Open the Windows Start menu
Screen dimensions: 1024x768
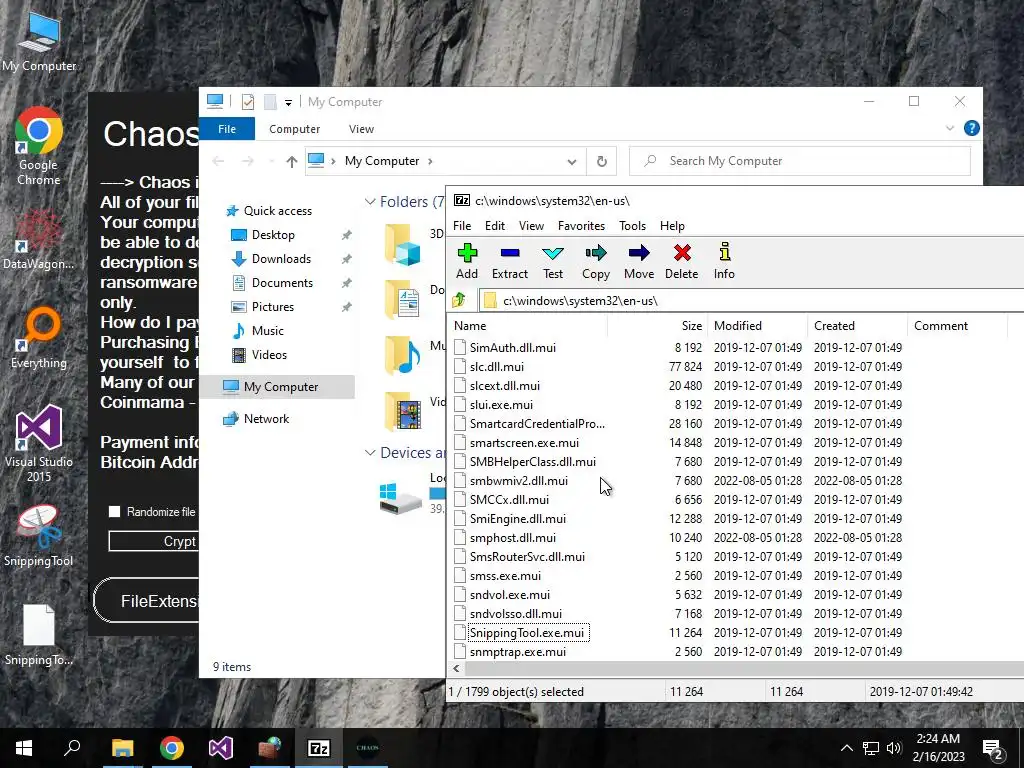[24, 748]
